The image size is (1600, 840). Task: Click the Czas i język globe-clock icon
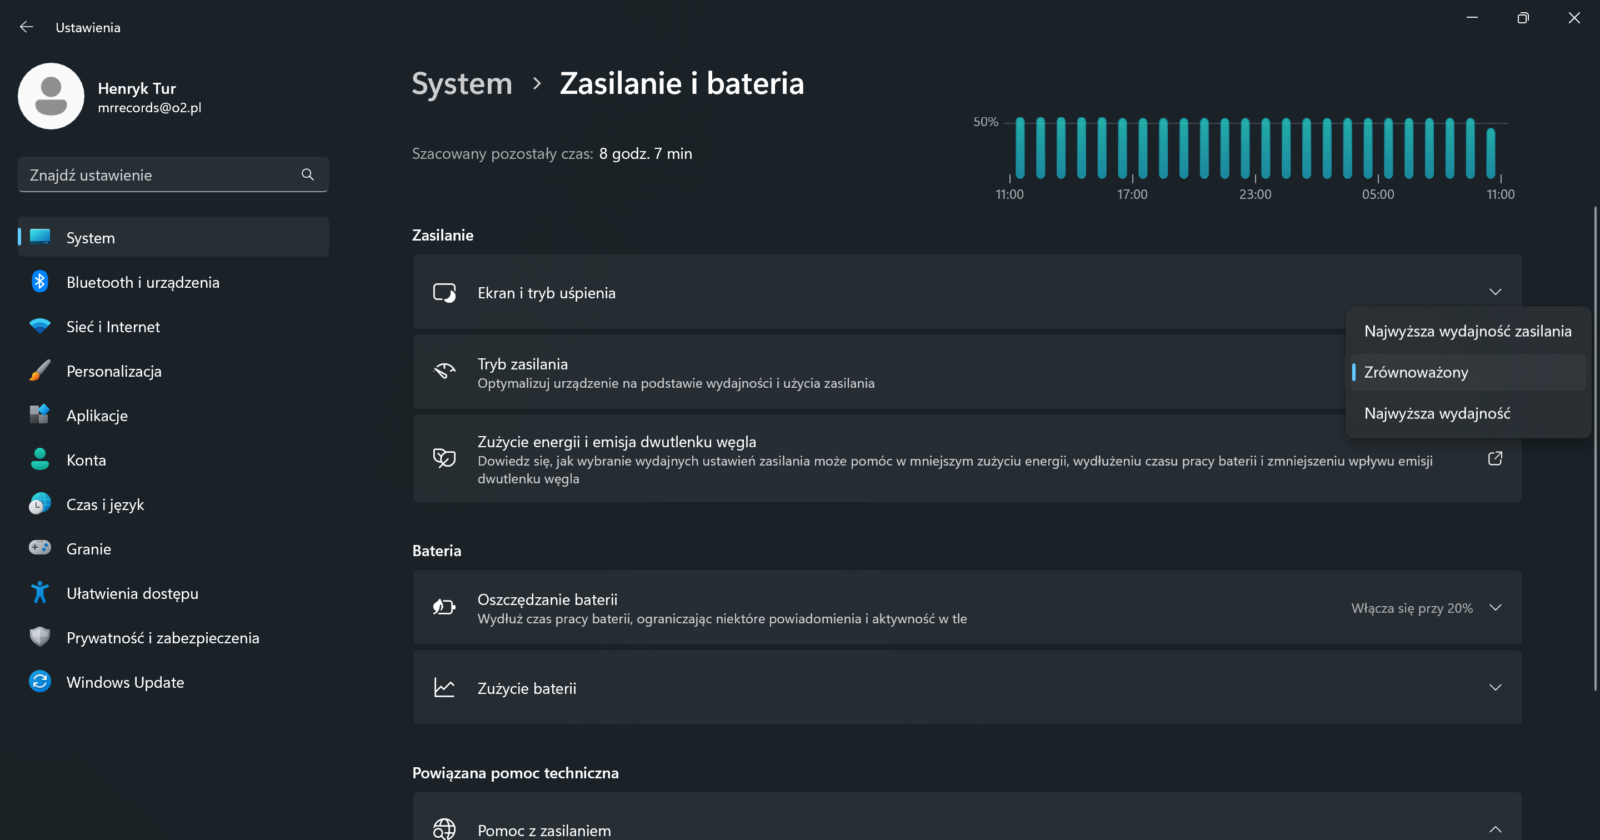(x=40, y=504)
